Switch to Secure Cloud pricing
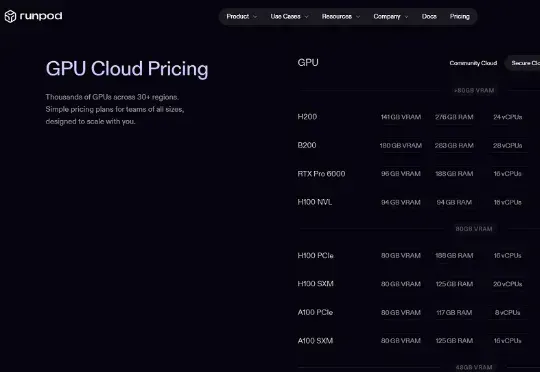This screenshot has width=540, height=372. (x=523, y=63)
